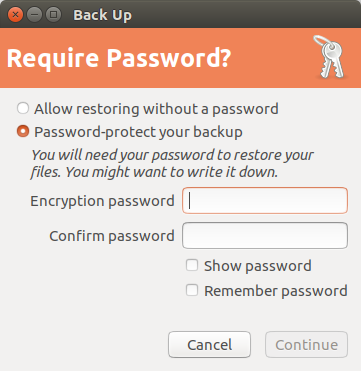Click the Allow restoring without a password text
The width and height of the screenshot is (361, 371).
(x=156, y=109)
